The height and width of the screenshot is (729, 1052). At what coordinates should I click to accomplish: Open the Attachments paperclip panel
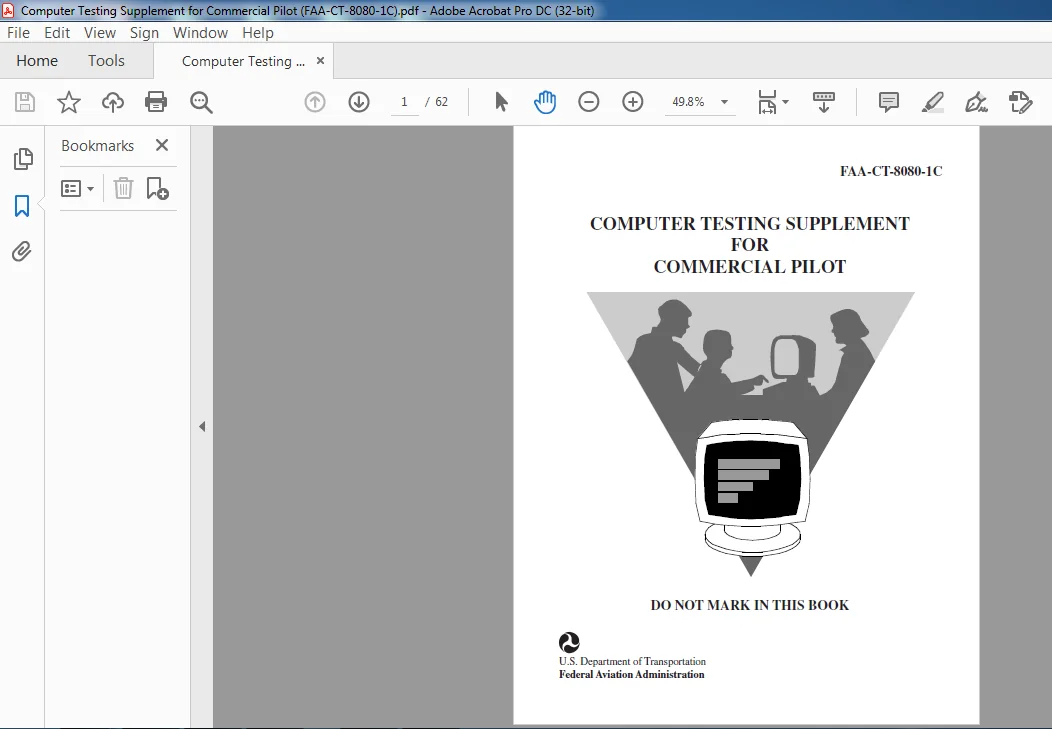(x=21, y=252)
